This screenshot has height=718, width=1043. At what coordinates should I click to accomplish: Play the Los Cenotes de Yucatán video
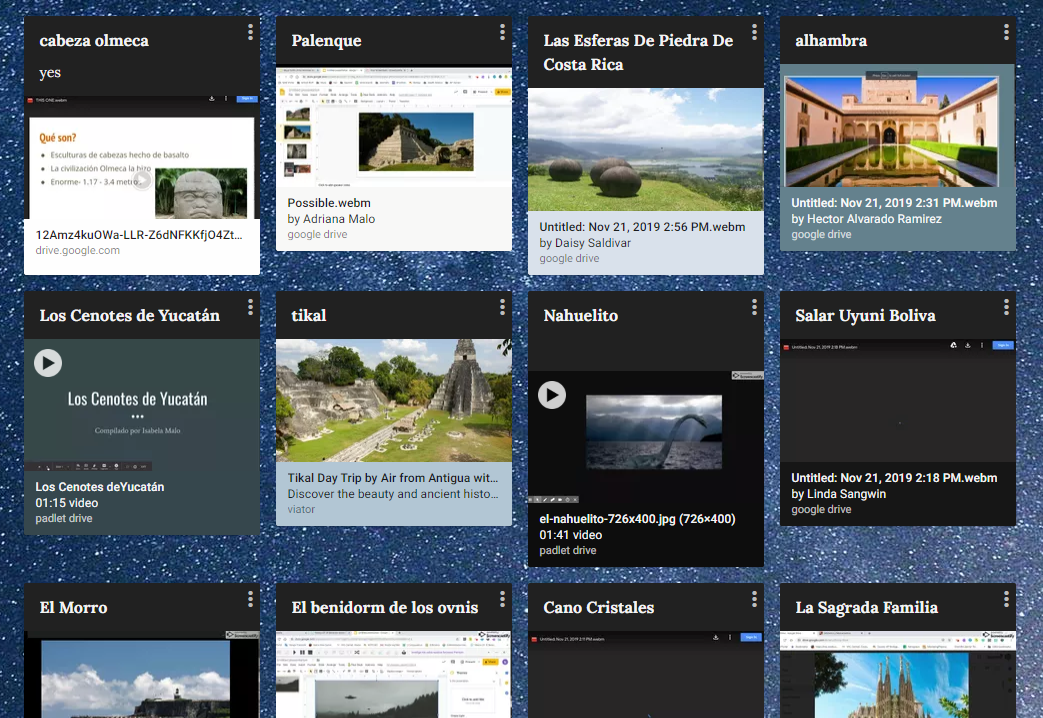click(48, 363)
